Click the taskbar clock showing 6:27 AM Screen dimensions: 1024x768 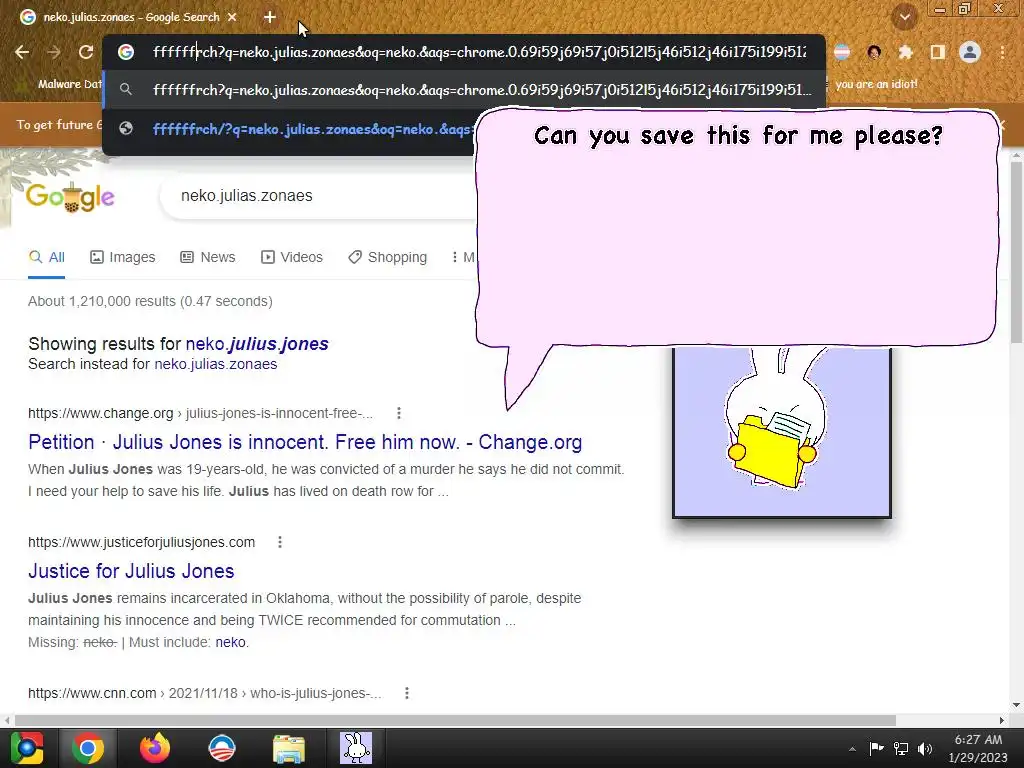pos(978,748)
